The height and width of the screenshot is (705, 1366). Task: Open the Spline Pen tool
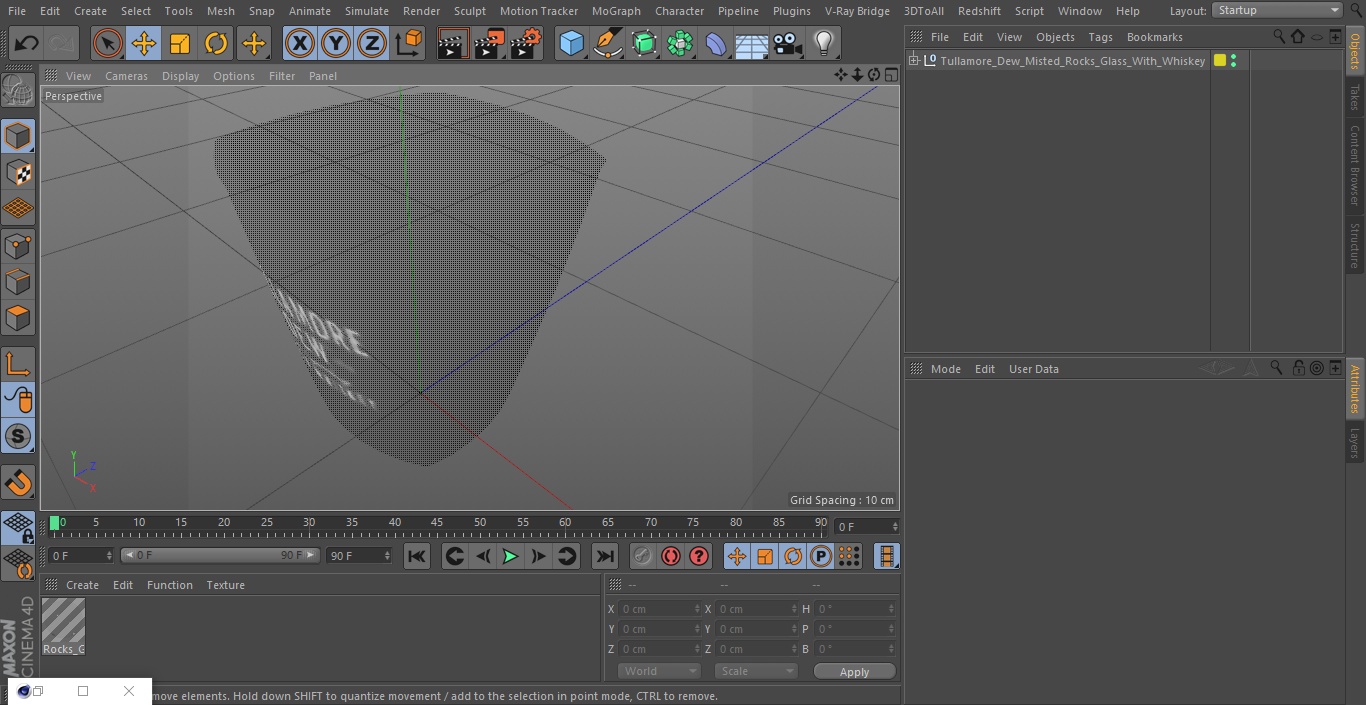coord(607,44)
